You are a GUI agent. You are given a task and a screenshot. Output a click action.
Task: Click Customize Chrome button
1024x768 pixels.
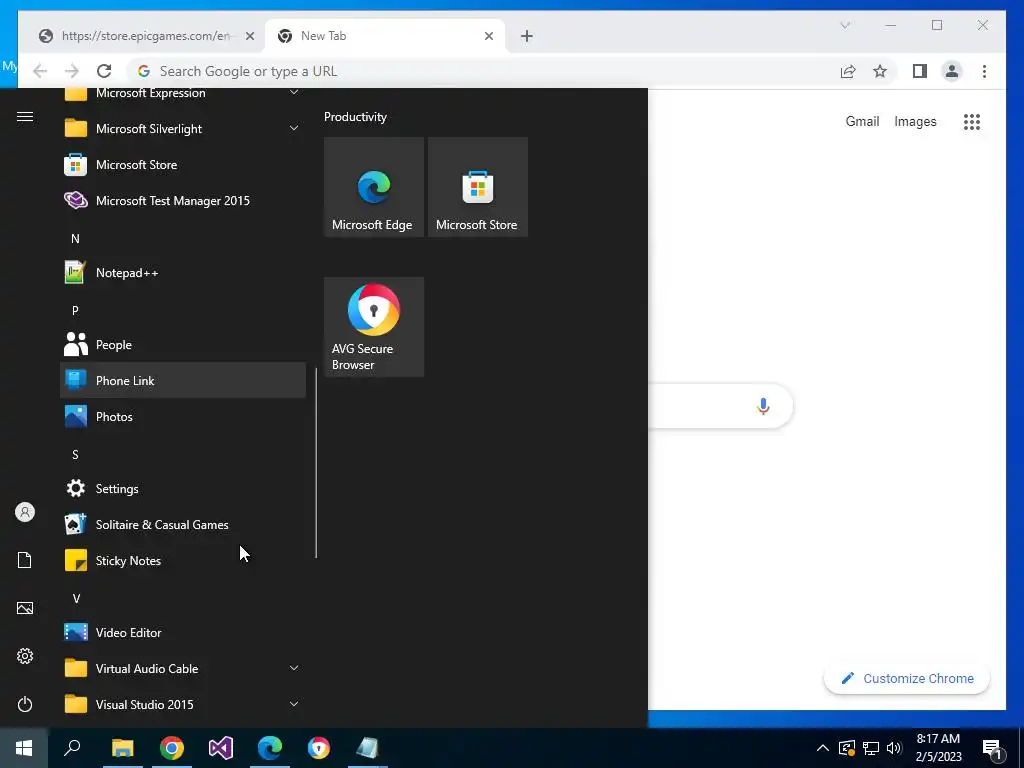point(906,679)
